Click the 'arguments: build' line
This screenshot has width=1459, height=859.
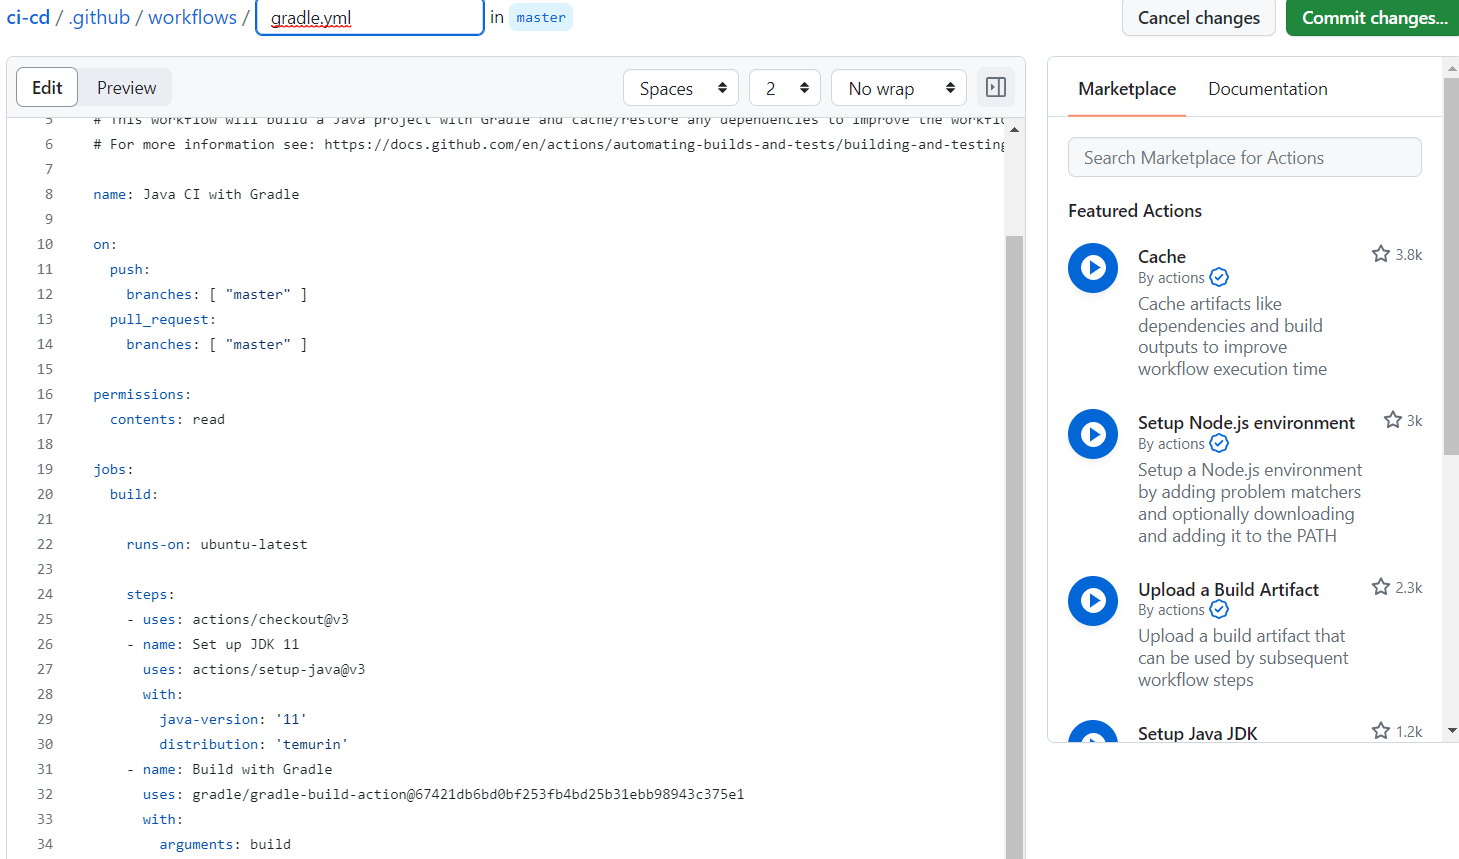225,844
